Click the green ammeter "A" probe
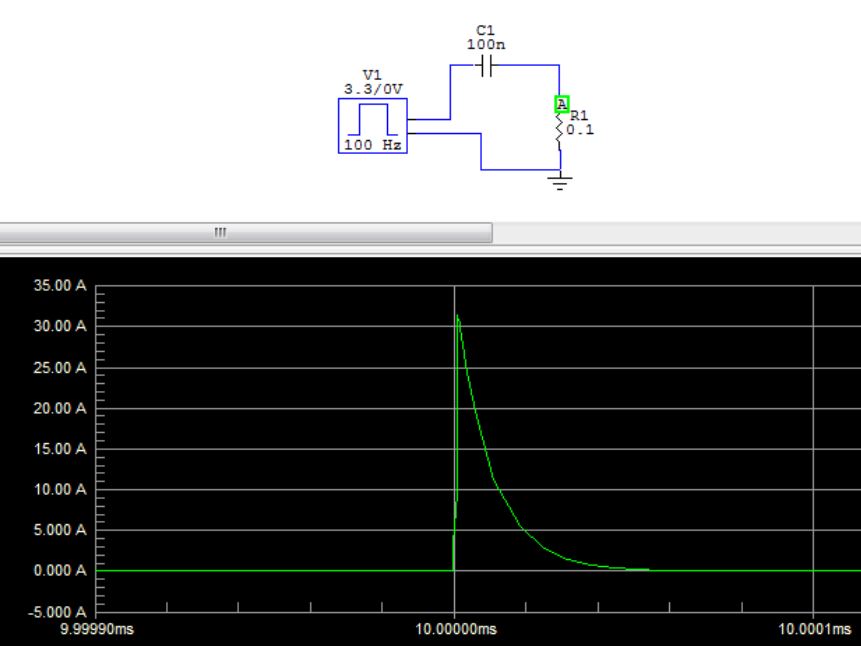 (x=561, y=102)
